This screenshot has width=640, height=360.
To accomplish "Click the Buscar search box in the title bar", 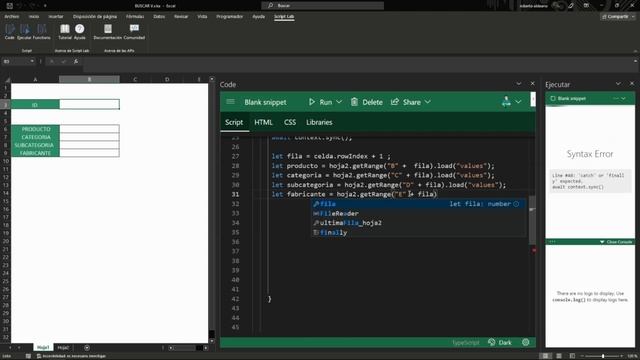I will click(322, 5).
